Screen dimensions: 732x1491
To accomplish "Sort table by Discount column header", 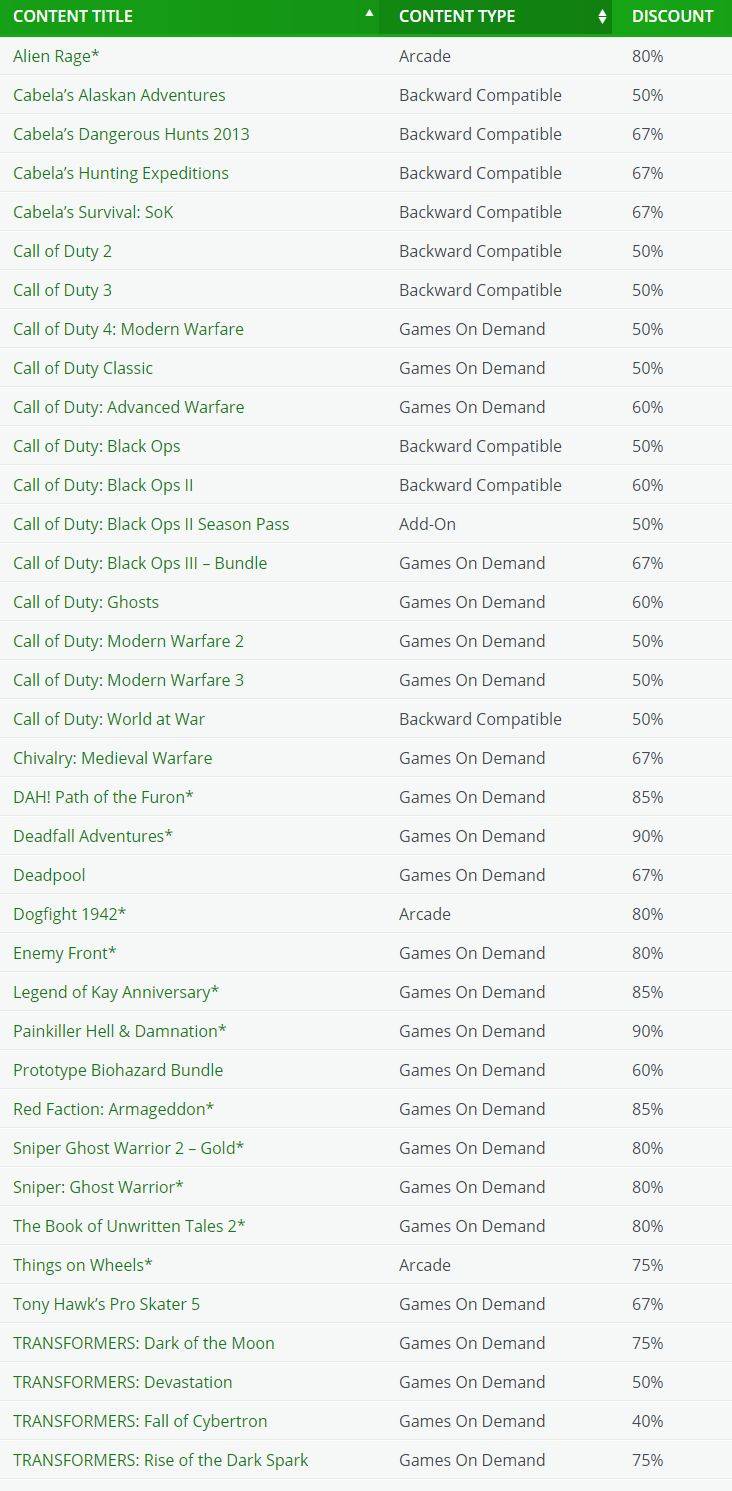I will (x=672, y=16).
